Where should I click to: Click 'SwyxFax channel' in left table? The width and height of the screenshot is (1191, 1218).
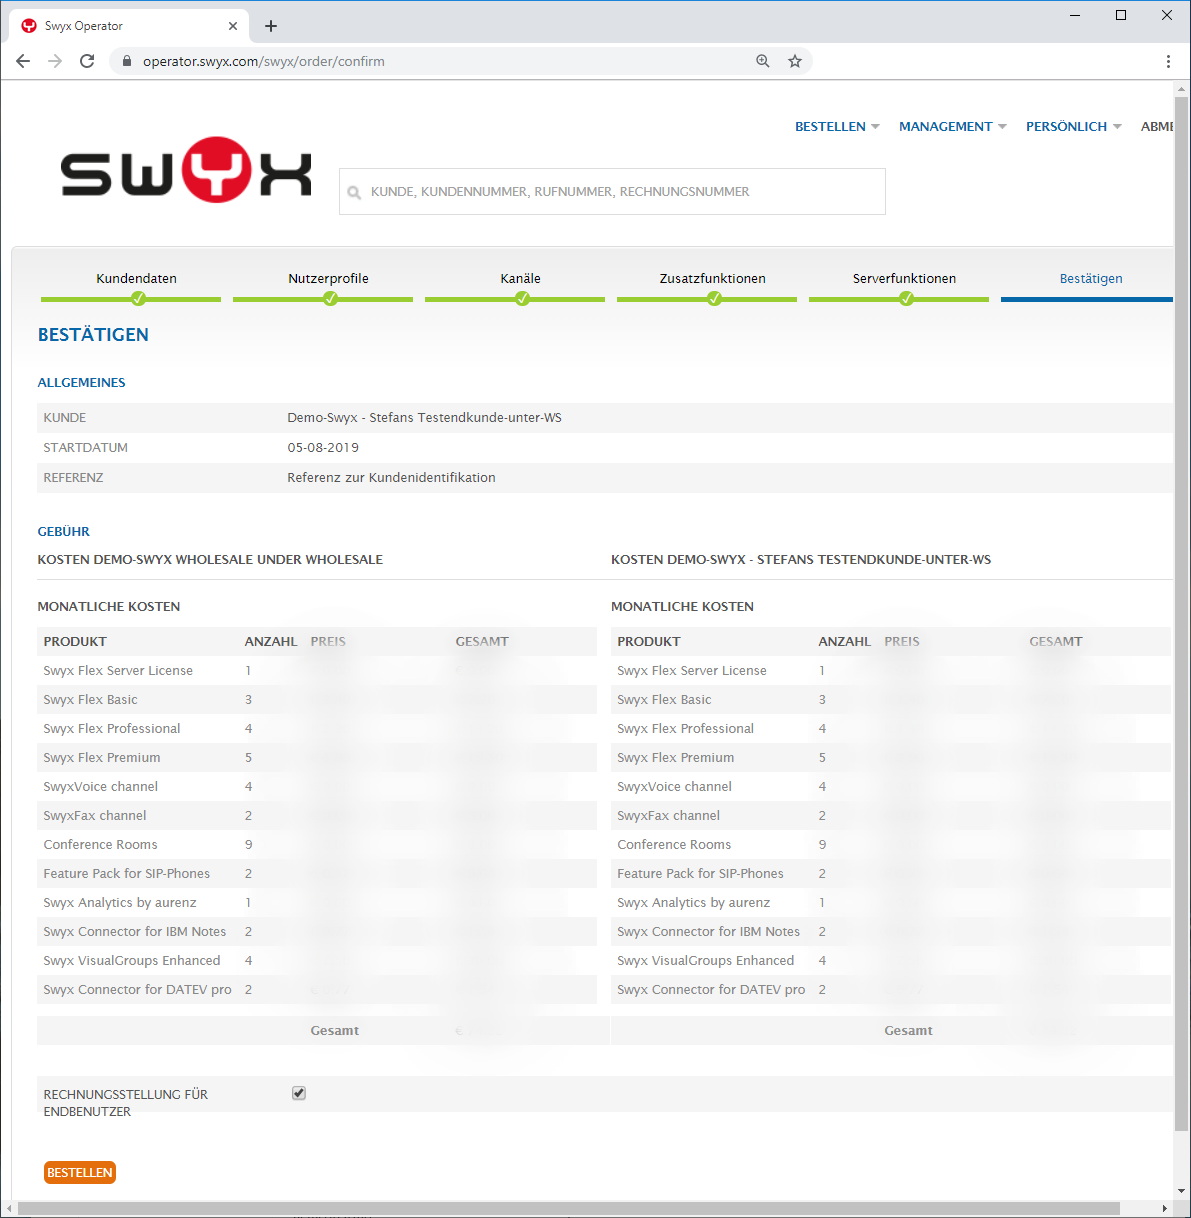[x=95, y=816]
